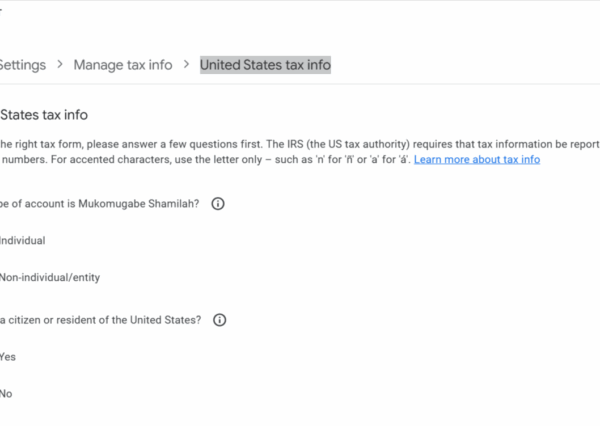Image resolution: width=600 pixels, height=426 pixels.
Task: Click the chevron arrow after Settings breadcrumb
Action: tap(60, 65)
